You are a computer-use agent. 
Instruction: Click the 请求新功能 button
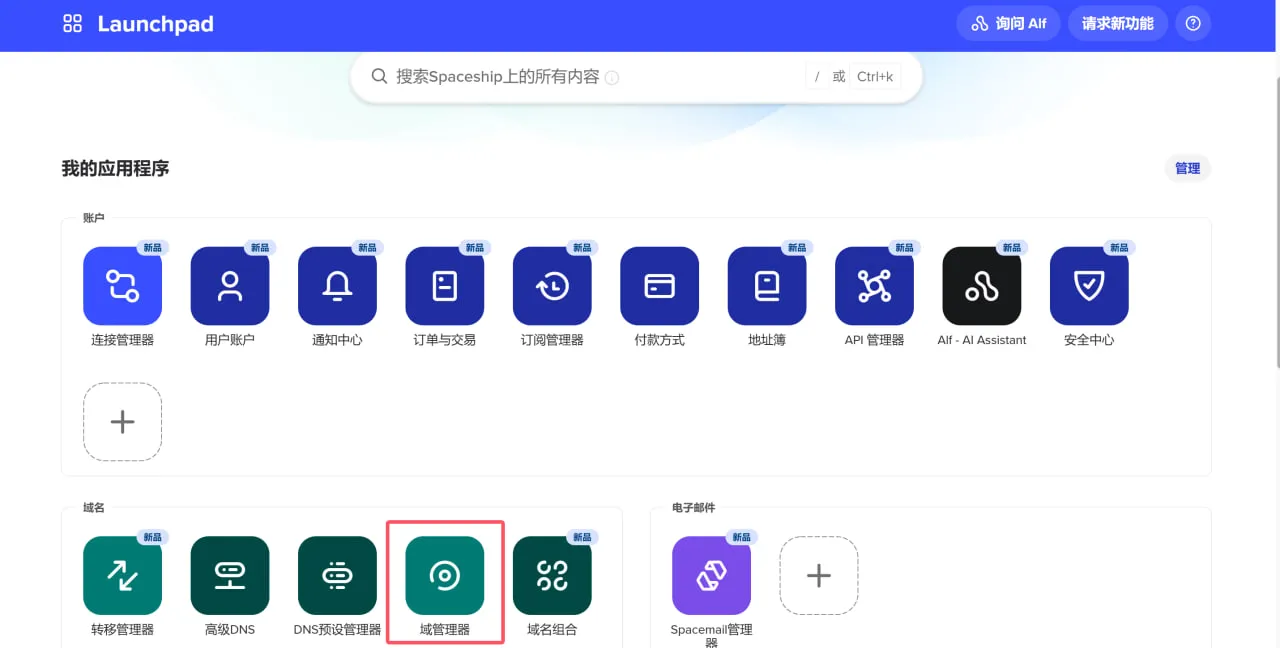(1117, 23)
